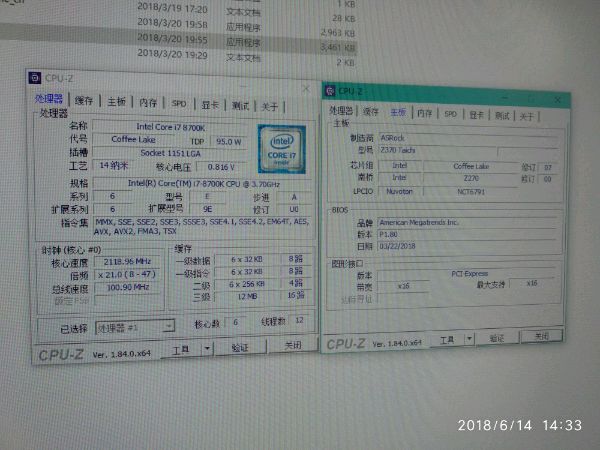
Task: Open the 处理器 #1 selection dropdown
Action: [135, 328]
